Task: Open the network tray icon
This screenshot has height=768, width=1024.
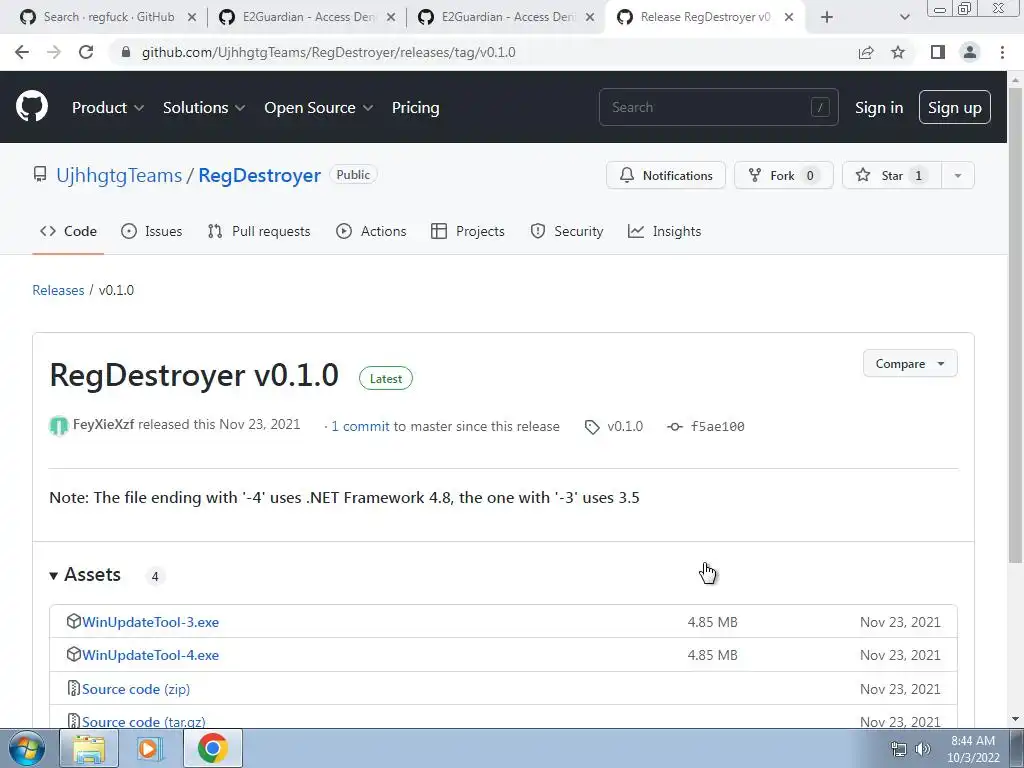Action: tap(899, 749)
